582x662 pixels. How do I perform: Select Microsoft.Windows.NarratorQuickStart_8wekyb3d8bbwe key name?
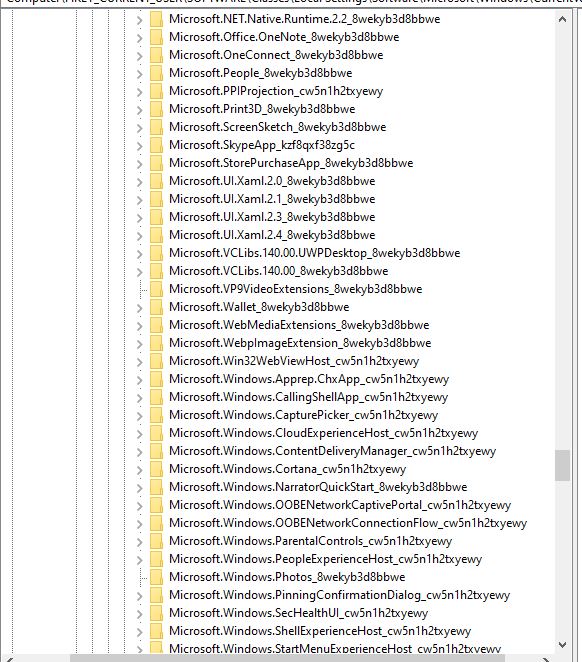[318, 487]
